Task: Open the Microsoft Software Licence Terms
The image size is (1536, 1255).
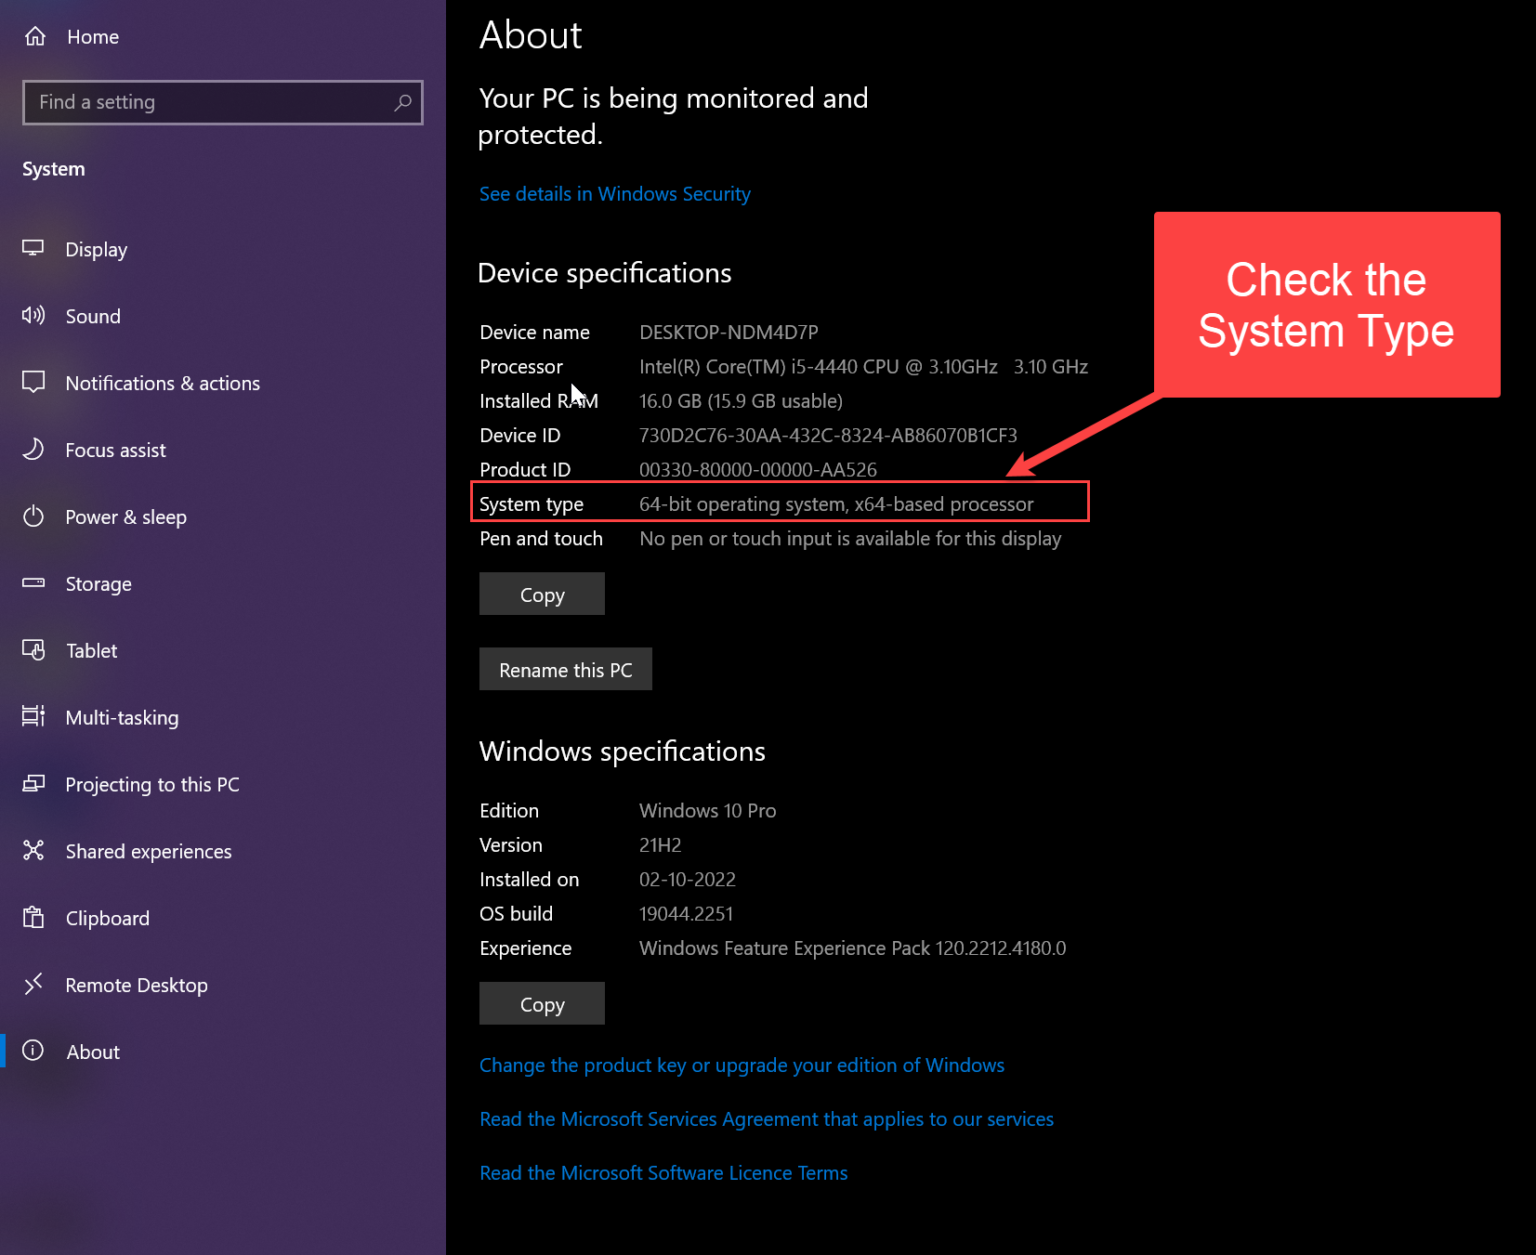Action: 663,1172
